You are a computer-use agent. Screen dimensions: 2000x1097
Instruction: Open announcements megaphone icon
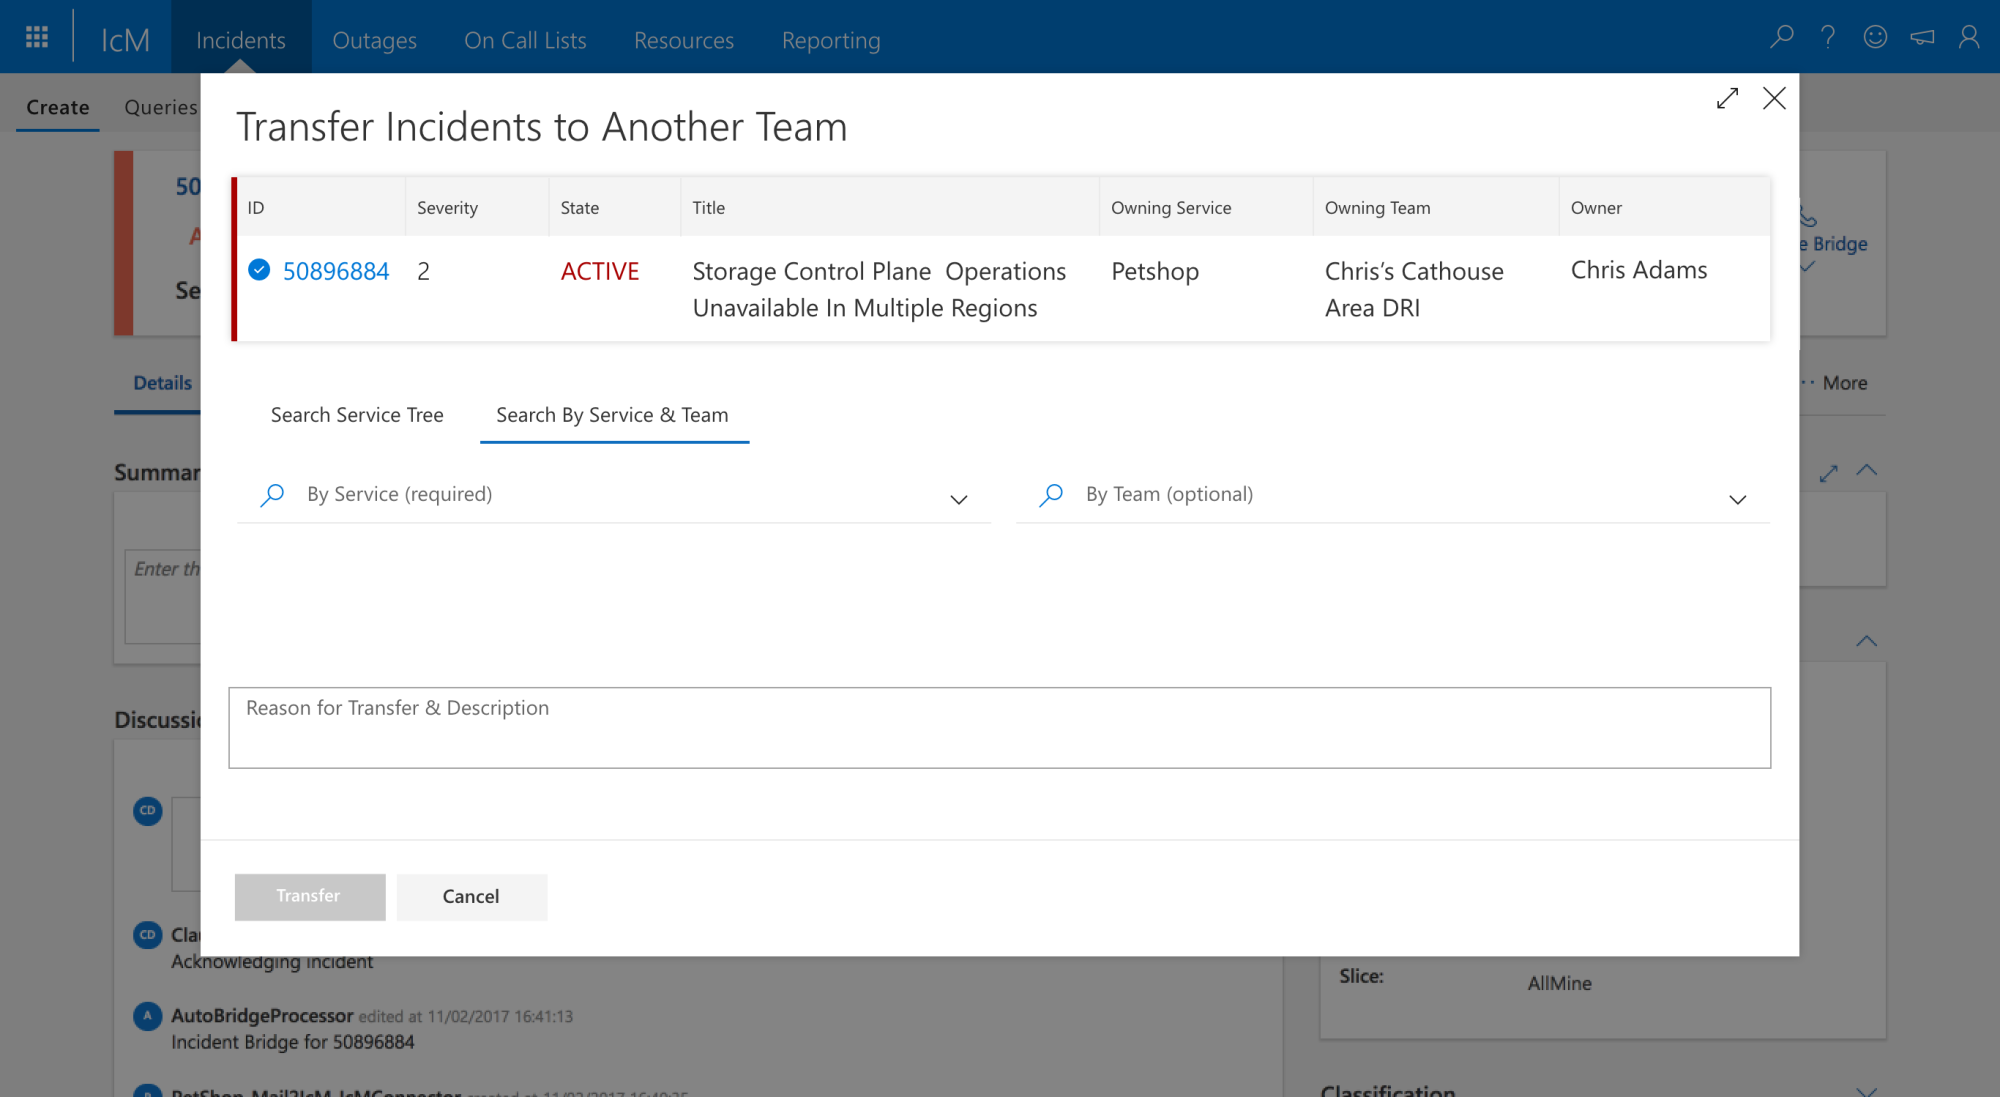click(x=1922, y=37)
